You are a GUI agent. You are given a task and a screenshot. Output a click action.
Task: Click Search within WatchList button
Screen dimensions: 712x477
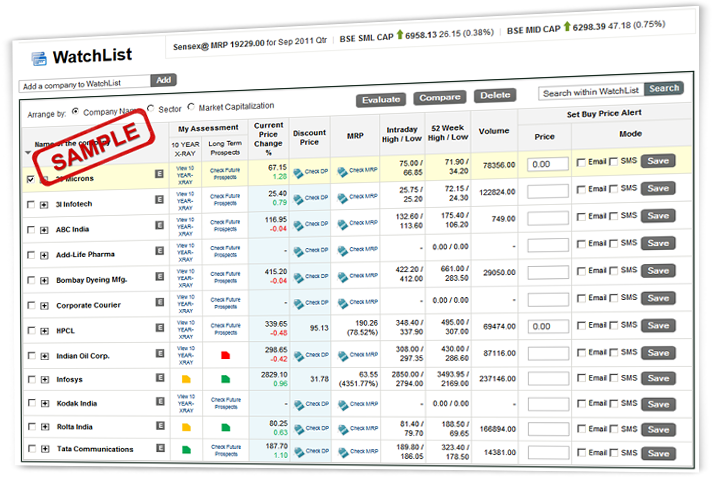point(663,89)
